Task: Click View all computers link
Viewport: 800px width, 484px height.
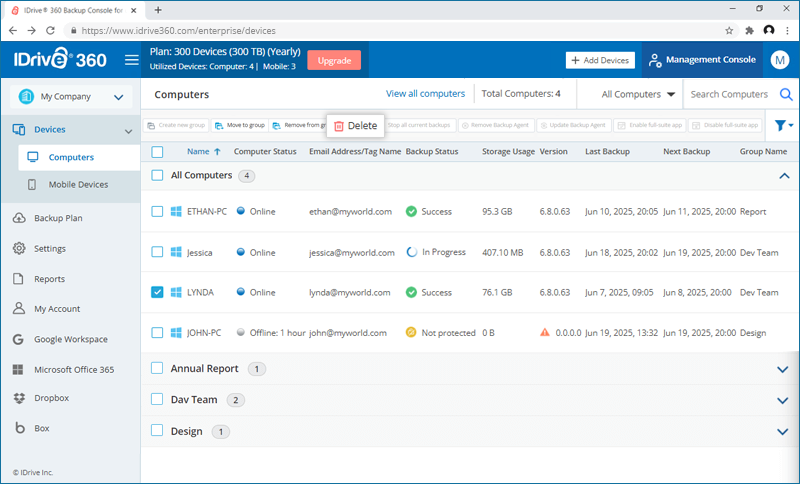Action: [425, 94]
